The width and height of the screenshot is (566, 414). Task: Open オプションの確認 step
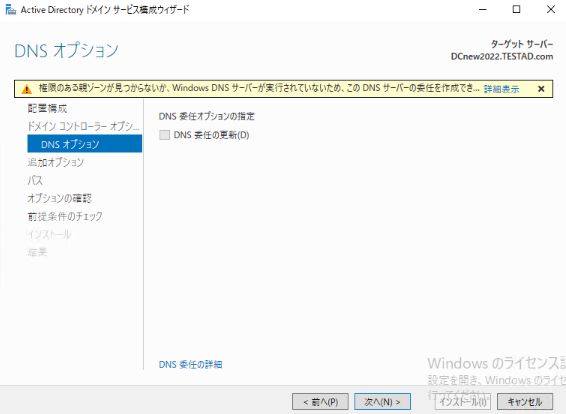click(60, 198)
